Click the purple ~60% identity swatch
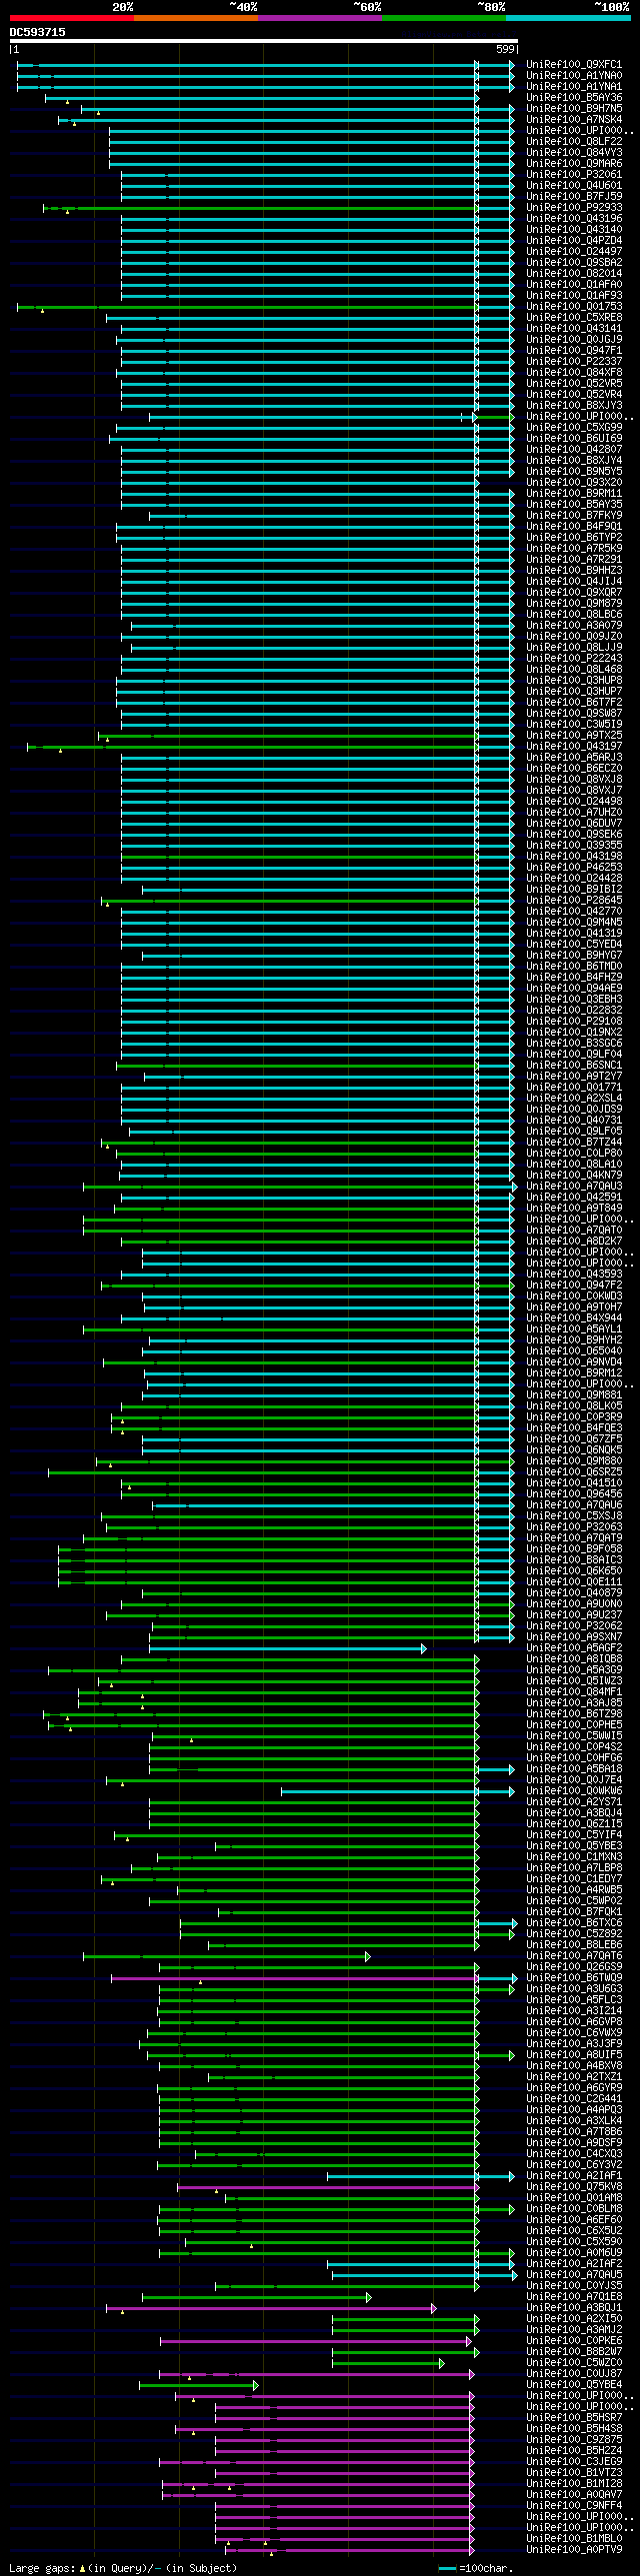The height and width of the screenshot is (2576, 640). 320,18
